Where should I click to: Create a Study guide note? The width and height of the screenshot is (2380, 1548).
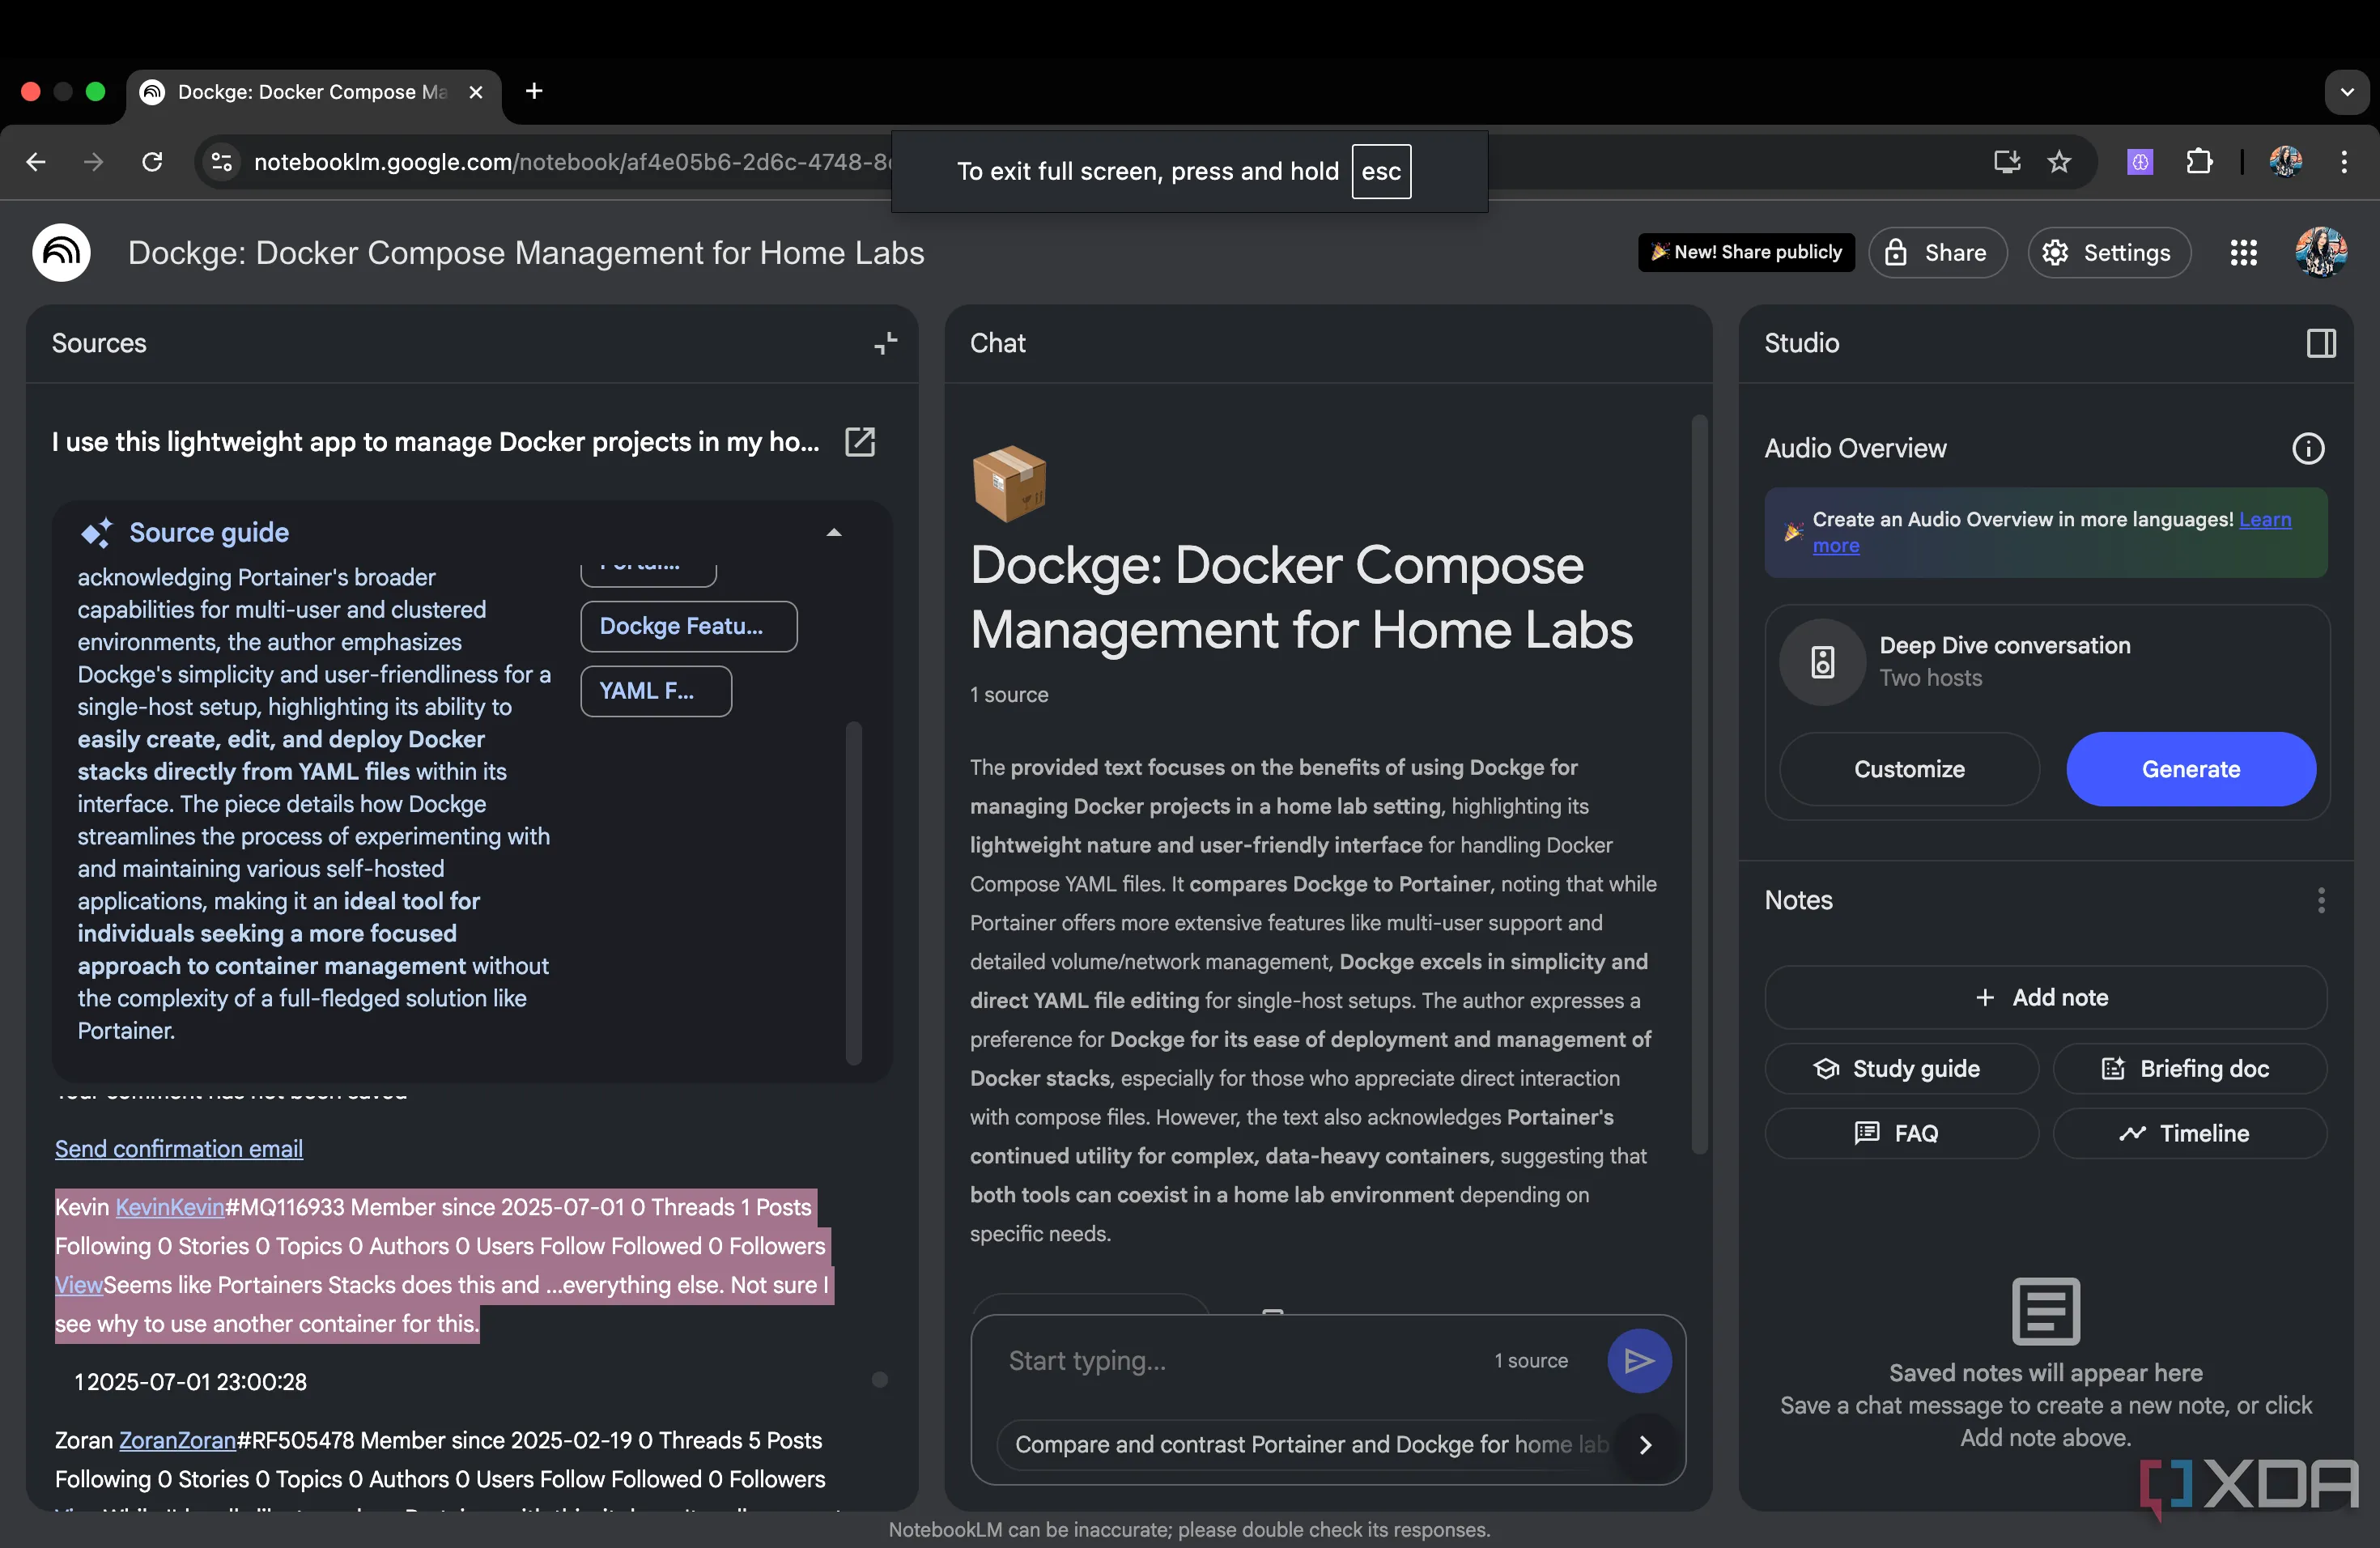point(1901,1069)
